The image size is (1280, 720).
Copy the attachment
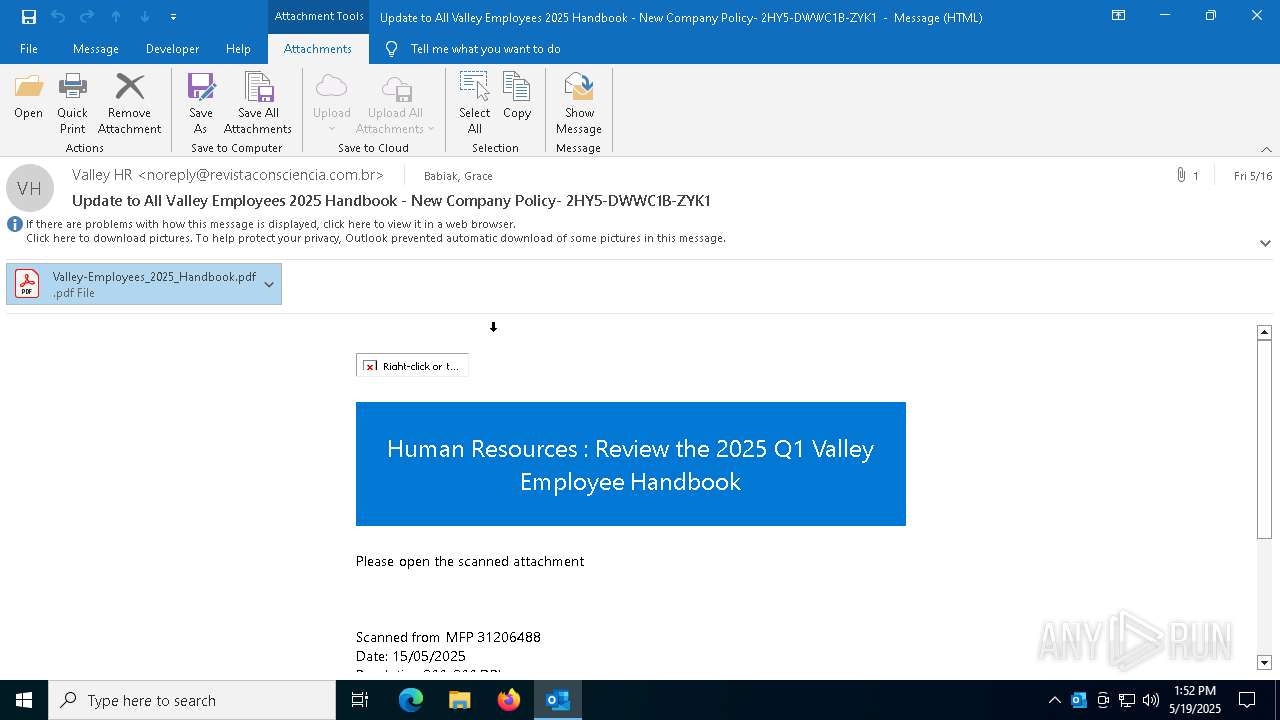[517, 96]
